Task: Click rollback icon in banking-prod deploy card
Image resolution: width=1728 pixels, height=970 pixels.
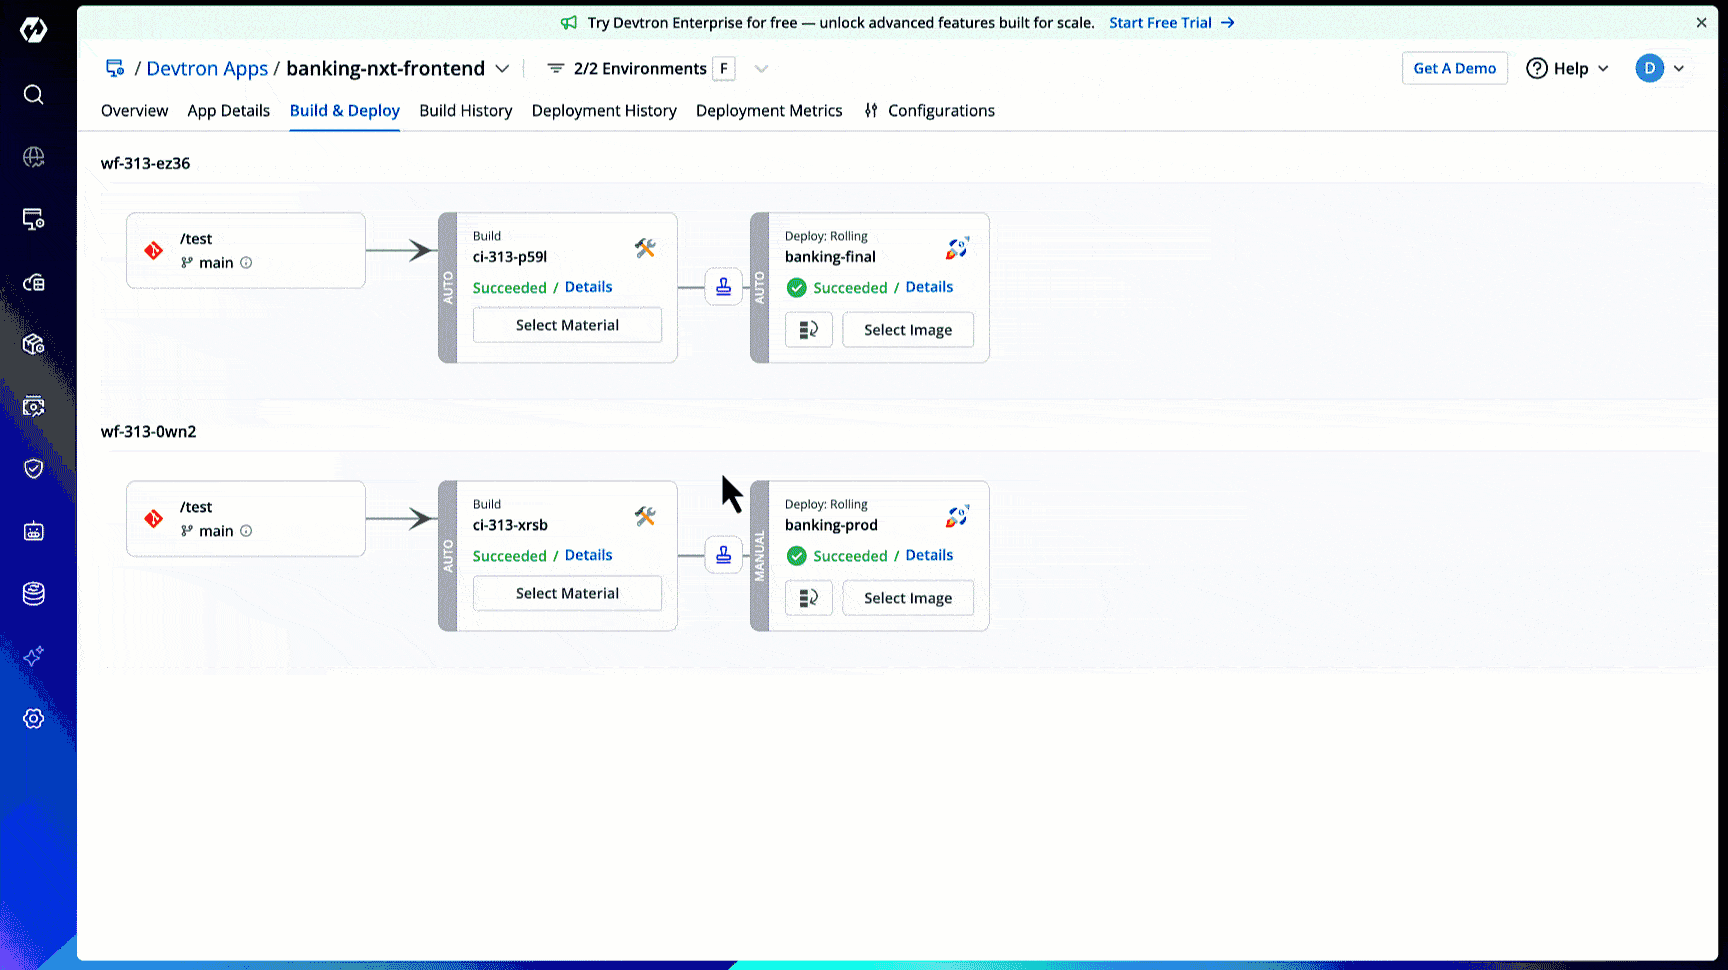Action: 808,598
